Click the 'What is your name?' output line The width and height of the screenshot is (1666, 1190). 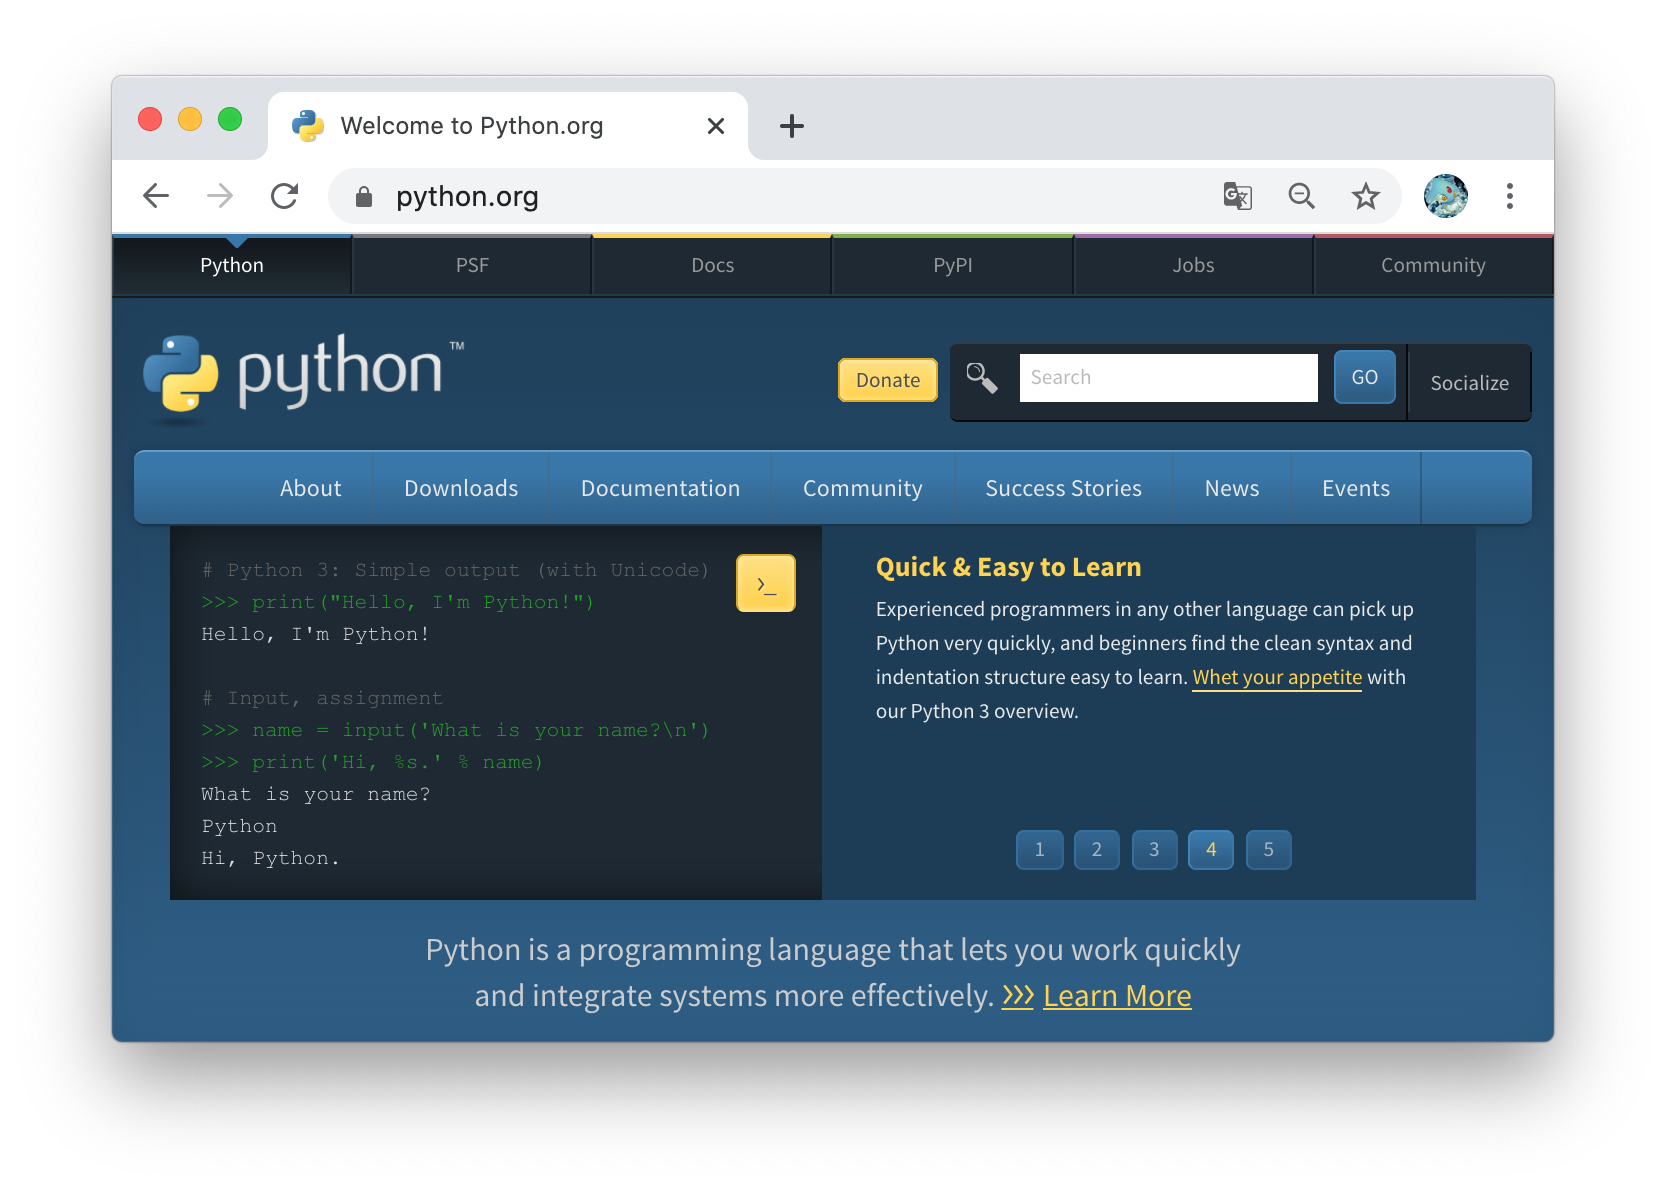tap(316, 794)
